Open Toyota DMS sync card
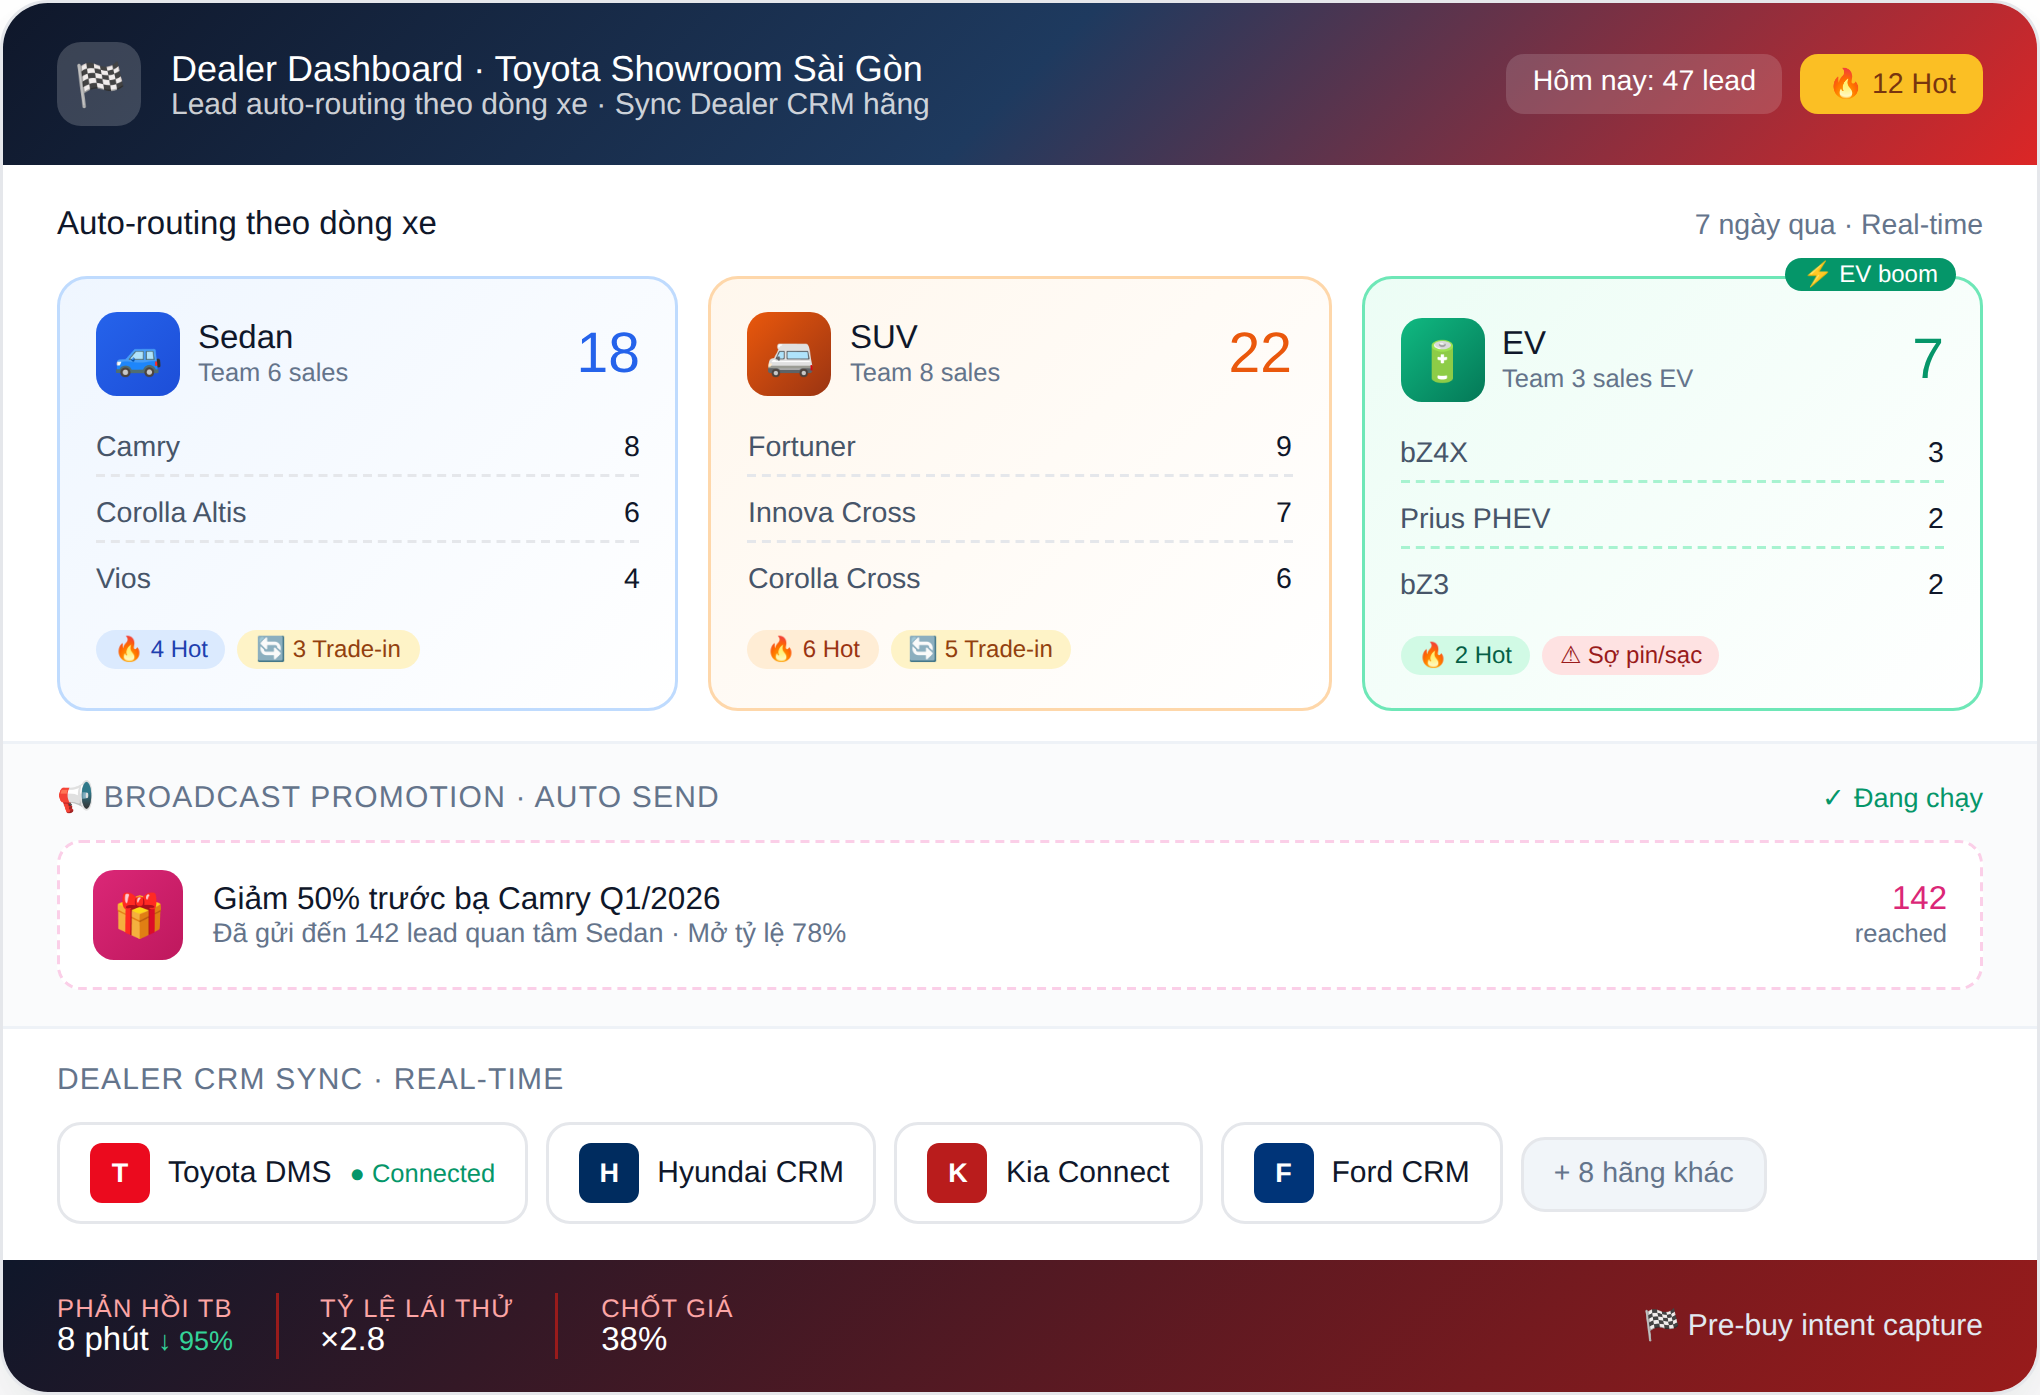The width and height of the screenshot is (2040, 1395). tap(292, 1173)
